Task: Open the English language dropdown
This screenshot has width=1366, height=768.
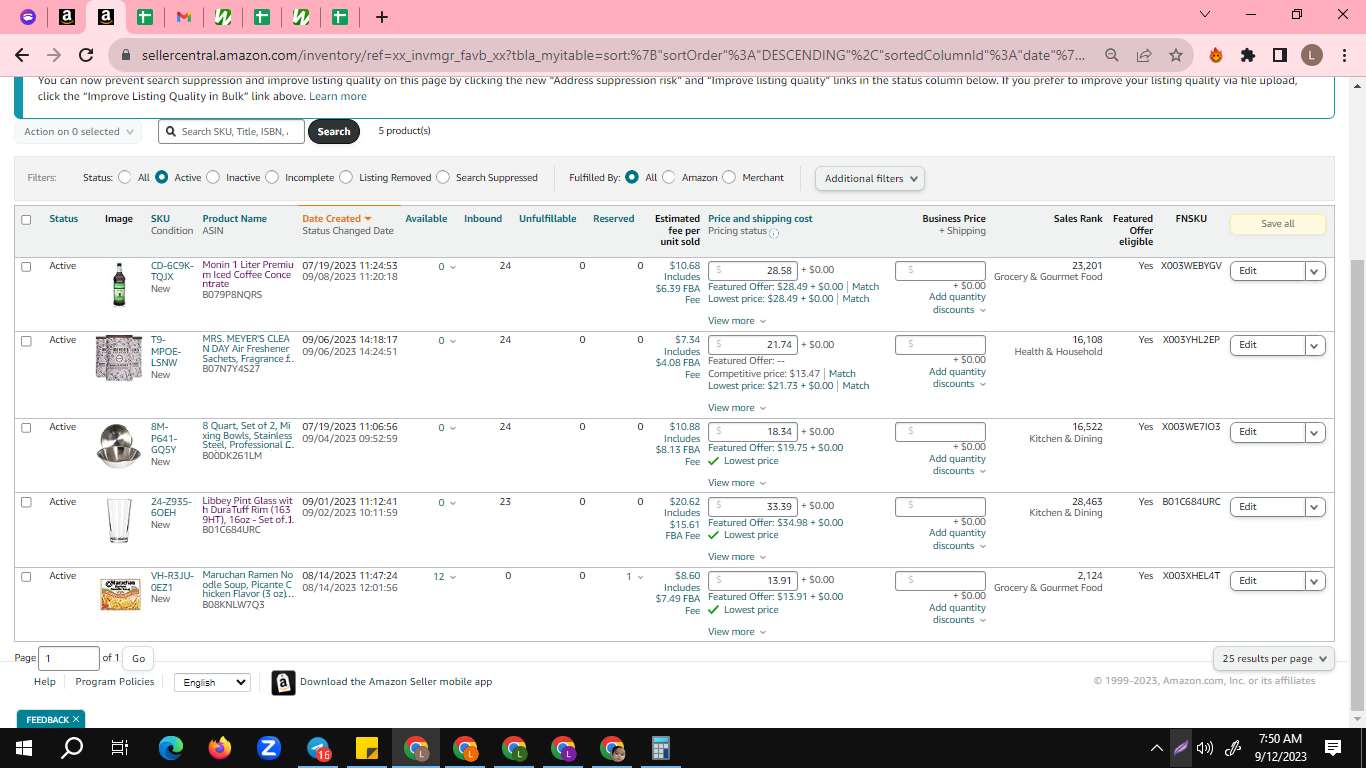Action: point(212,682)
